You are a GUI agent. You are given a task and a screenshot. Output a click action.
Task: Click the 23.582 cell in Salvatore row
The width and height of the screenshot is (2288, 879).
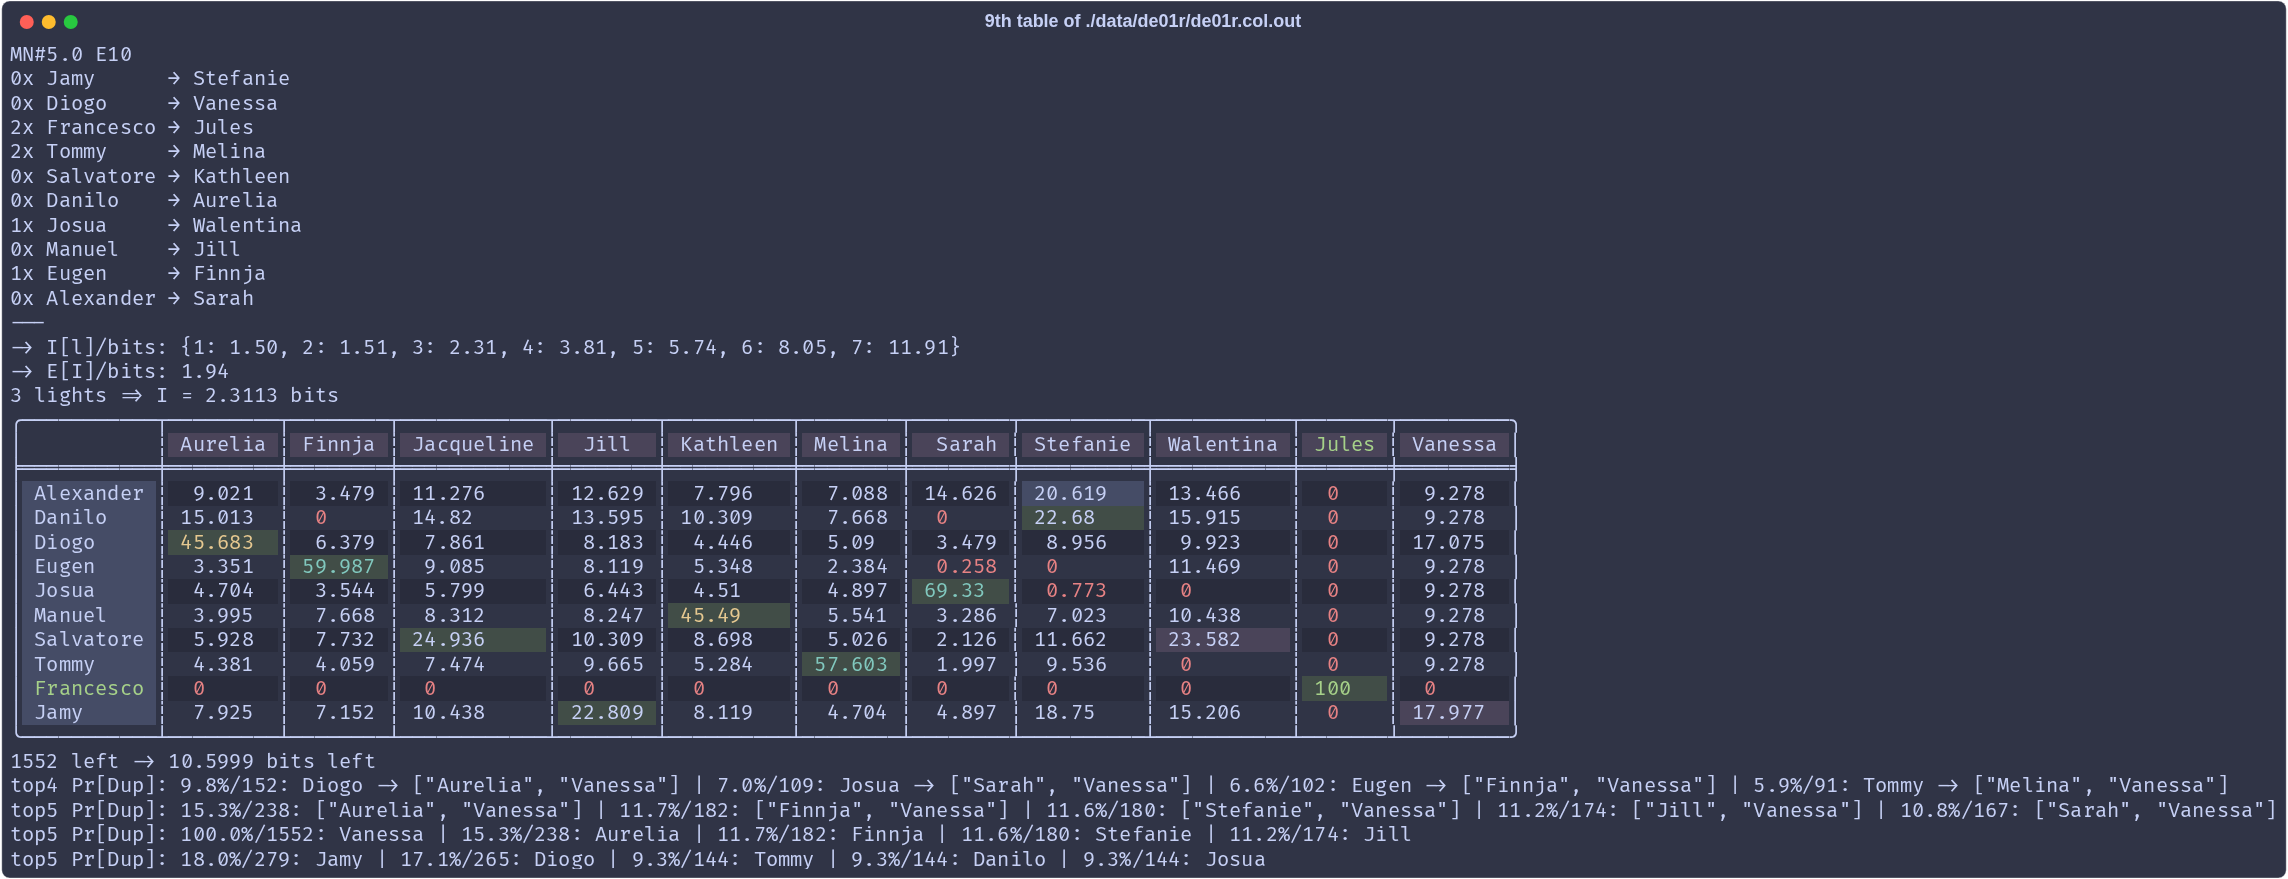point(1223,639)
